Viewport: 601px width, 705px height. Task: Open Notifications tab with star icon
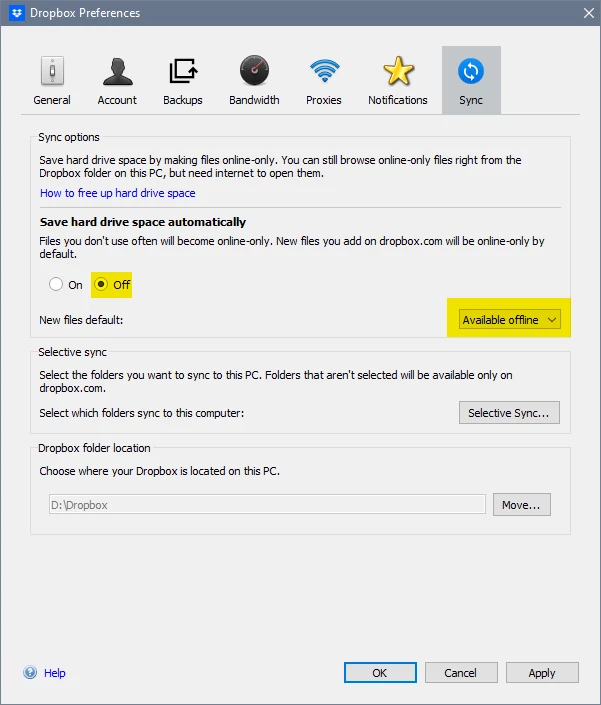(398, 80)
